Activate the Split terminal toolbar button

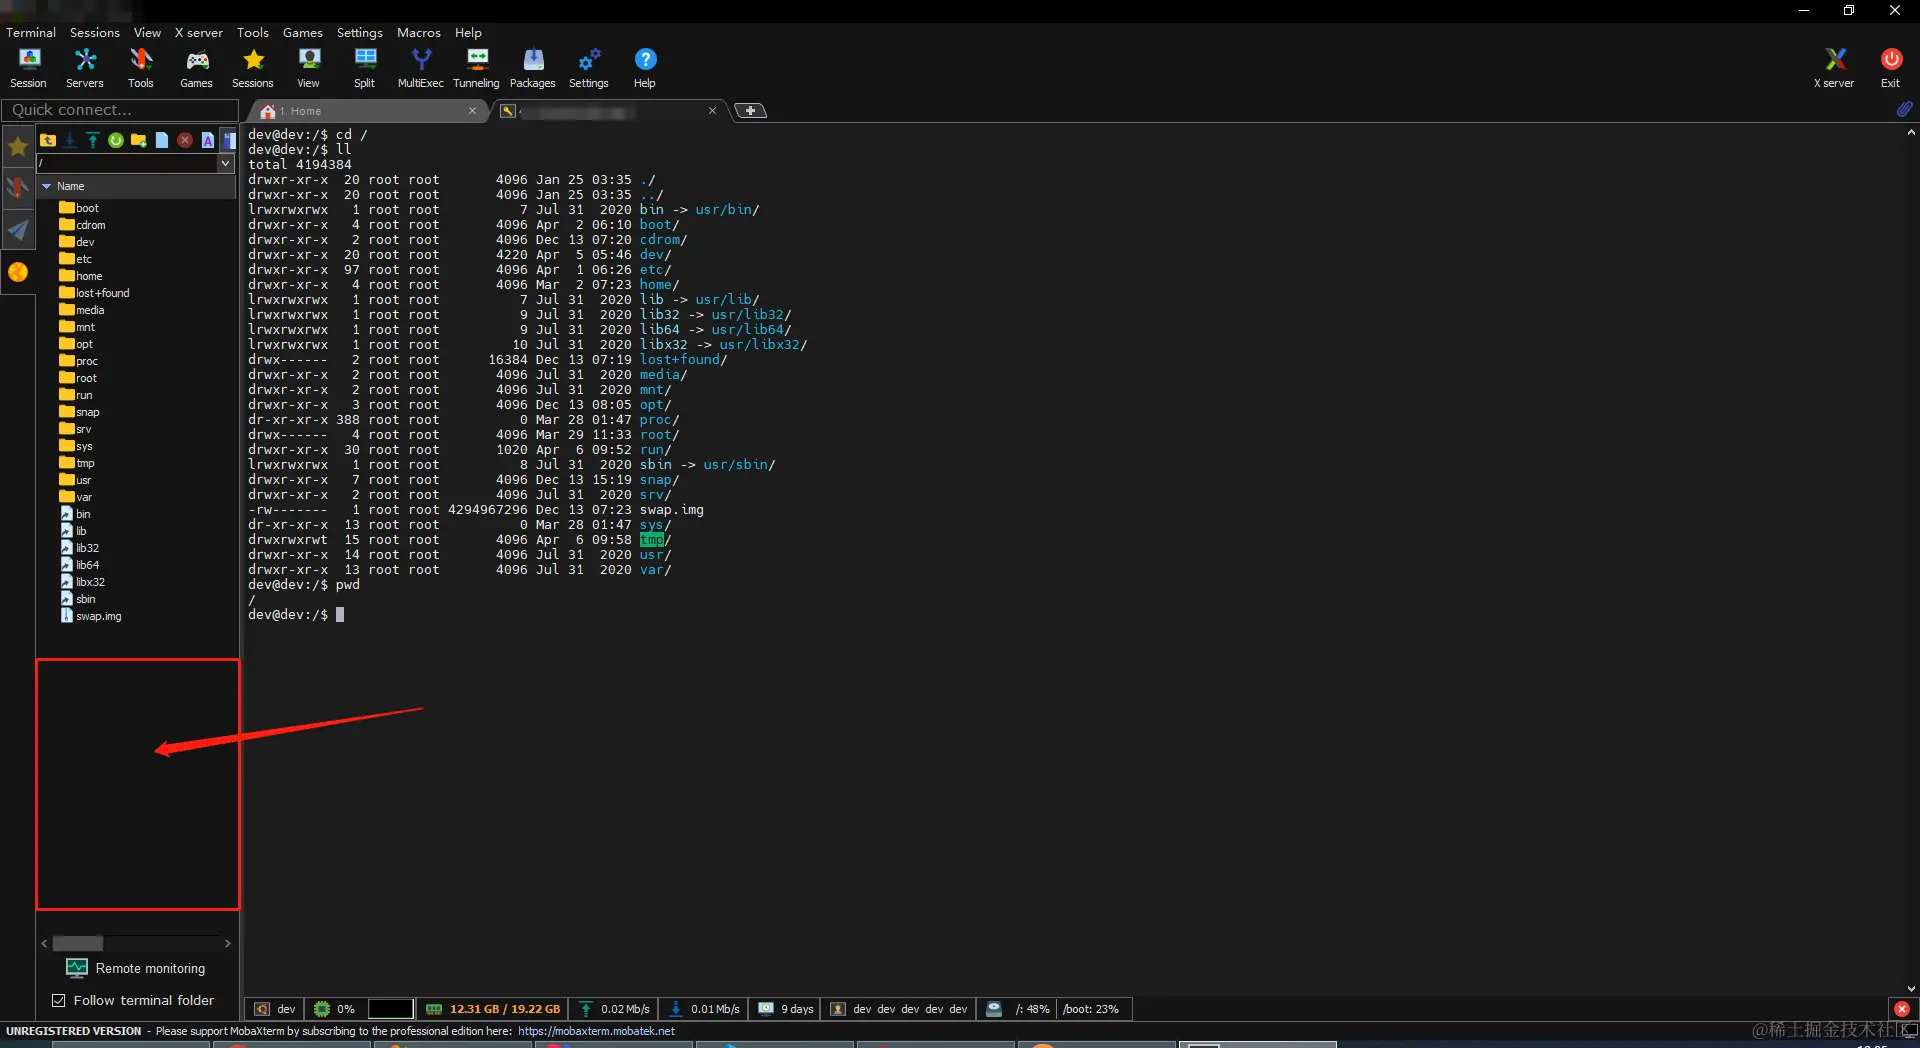[x=365, y=68]
